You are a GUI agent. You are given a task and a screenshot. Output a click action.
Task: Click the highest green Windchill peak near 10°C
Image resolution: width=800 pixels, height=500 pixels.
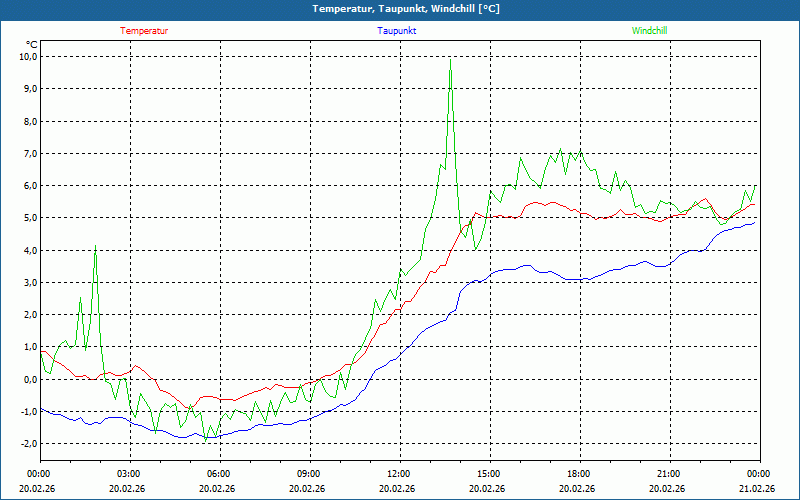click(x=450, y=60)
